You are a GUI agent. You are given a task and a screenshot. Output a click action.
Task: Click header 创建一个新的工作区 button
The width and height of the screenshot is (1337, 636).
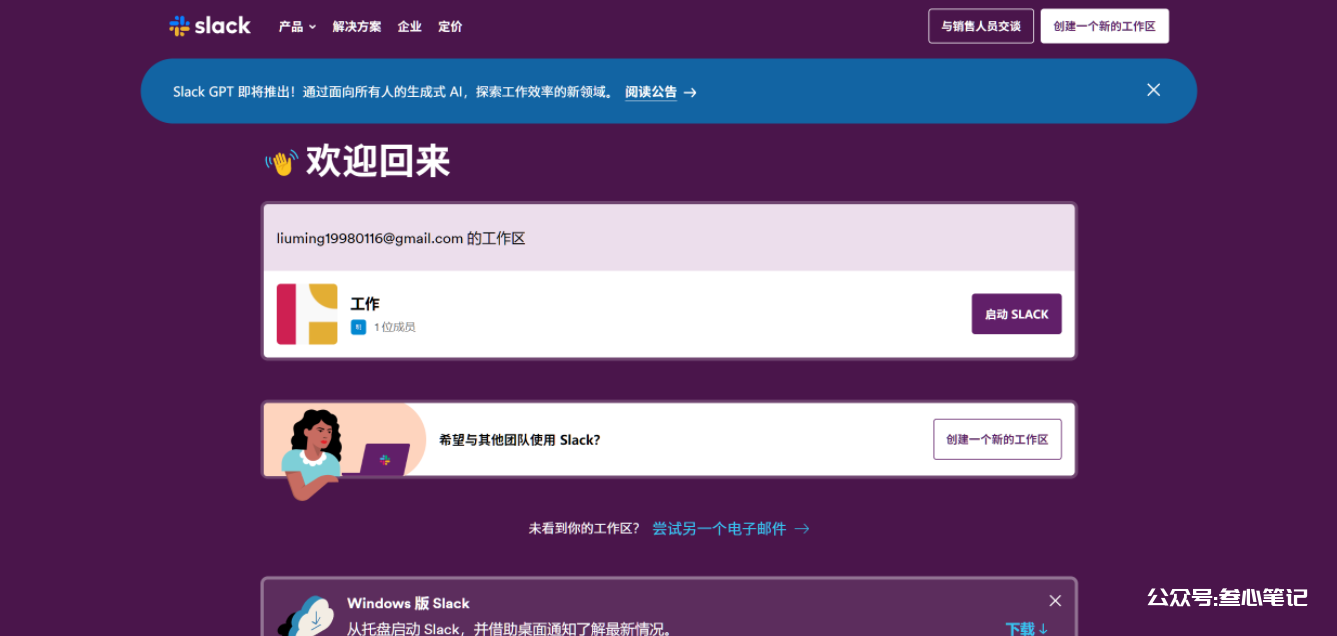1104,26
